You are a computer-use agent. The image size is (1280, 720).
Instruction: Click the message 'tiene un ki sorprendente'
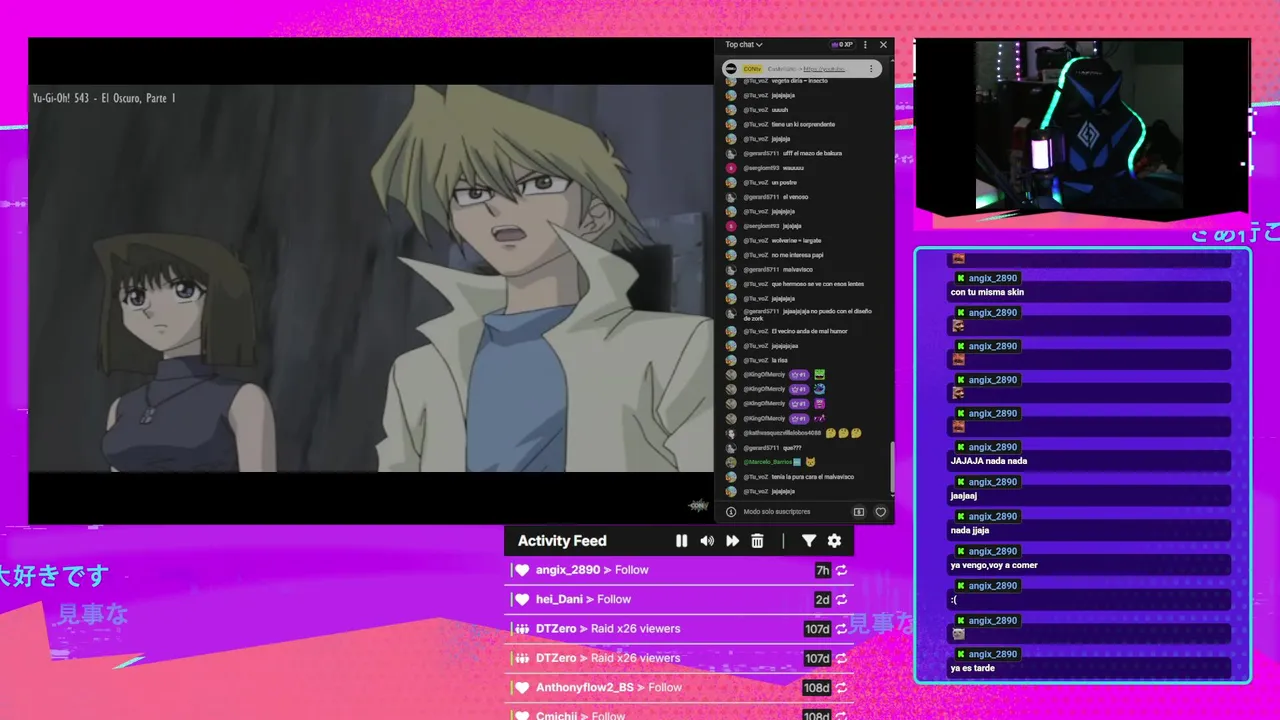pos(803,125)
